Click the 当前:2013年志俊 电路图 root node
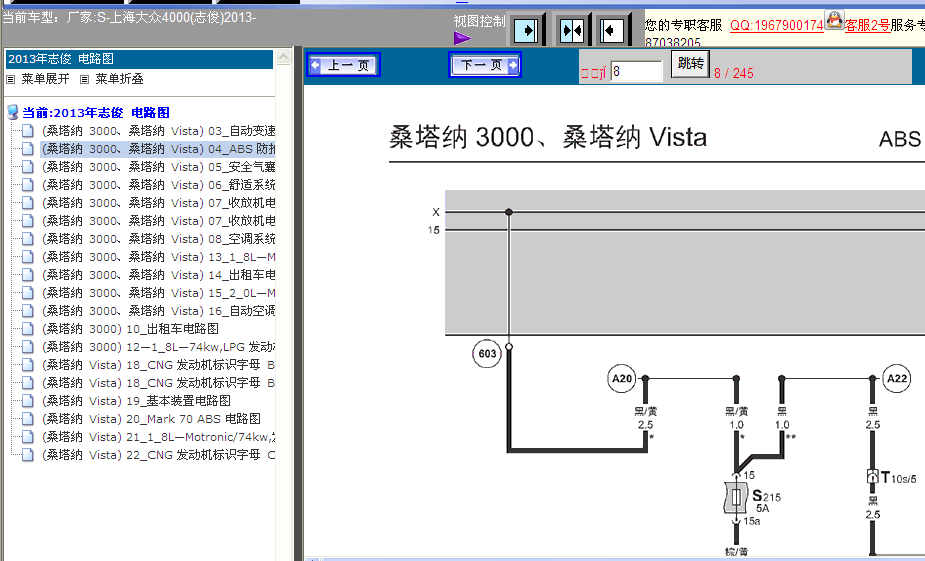 coord(96,113)
